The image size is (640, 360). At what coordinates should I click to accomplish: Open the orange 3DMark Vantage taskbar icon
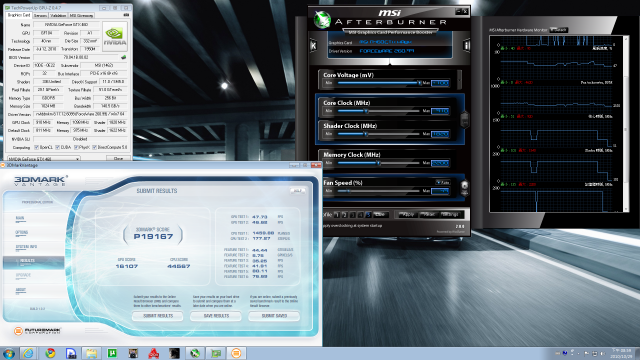[236, 353]
